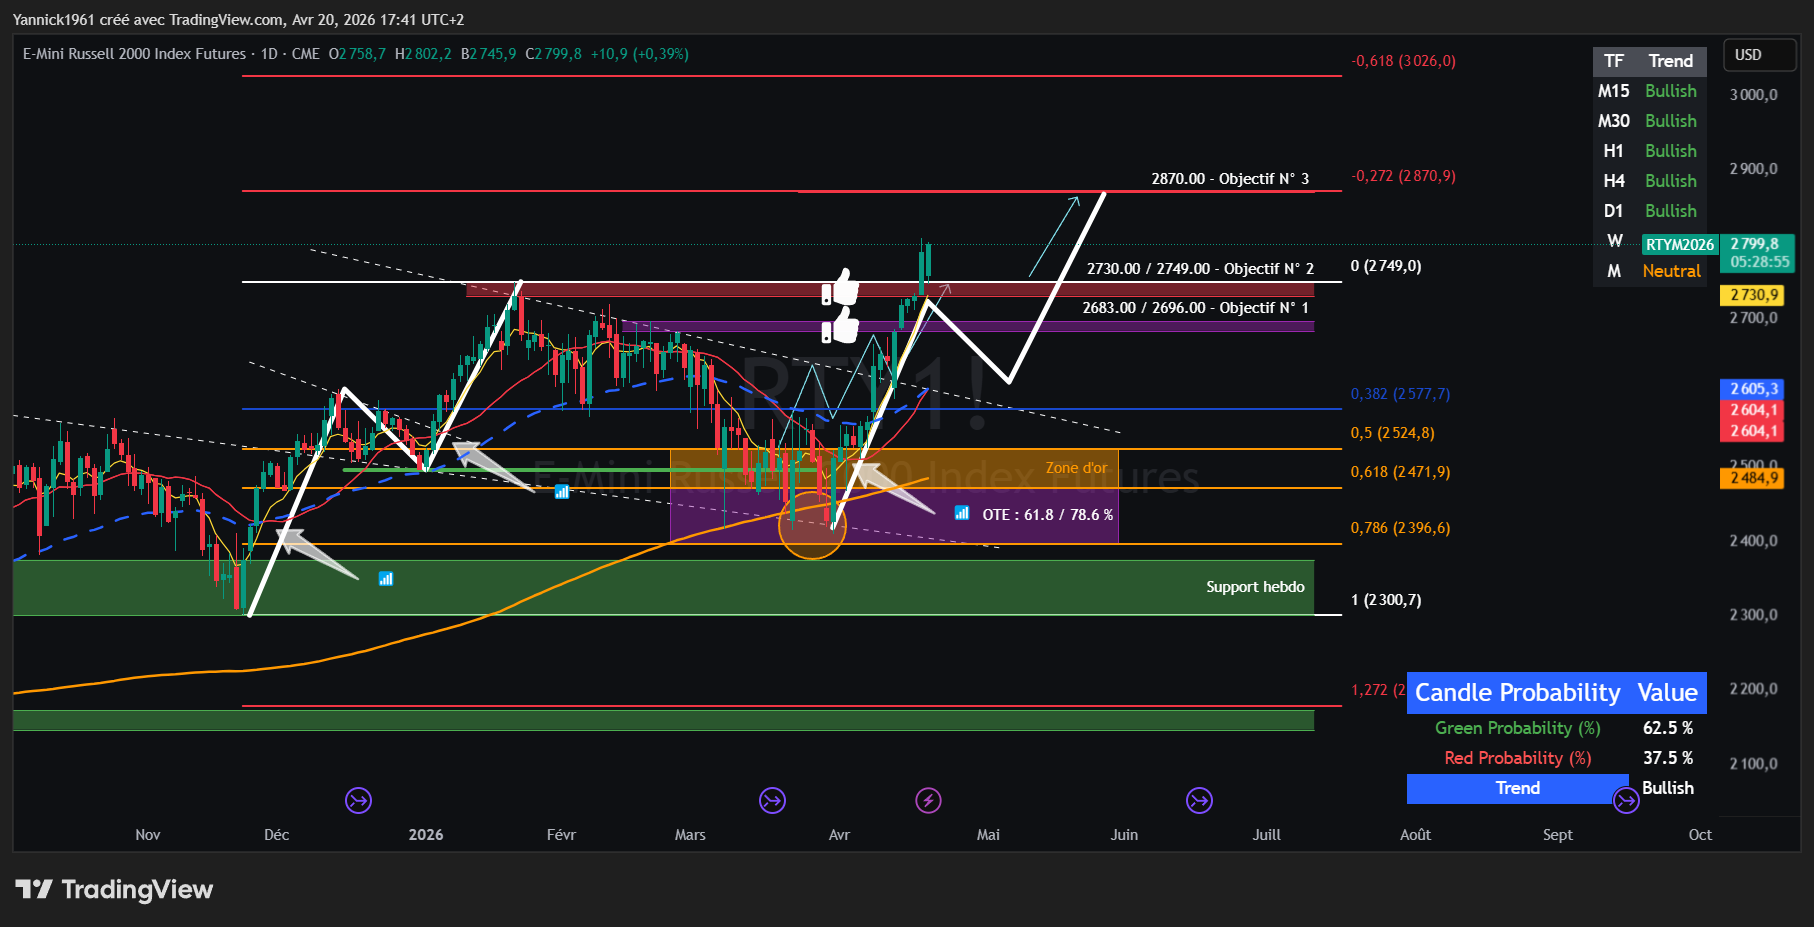1814x927 pixels.
Task: Open the event marker icon above Déc
Action: tap(358, 800)
